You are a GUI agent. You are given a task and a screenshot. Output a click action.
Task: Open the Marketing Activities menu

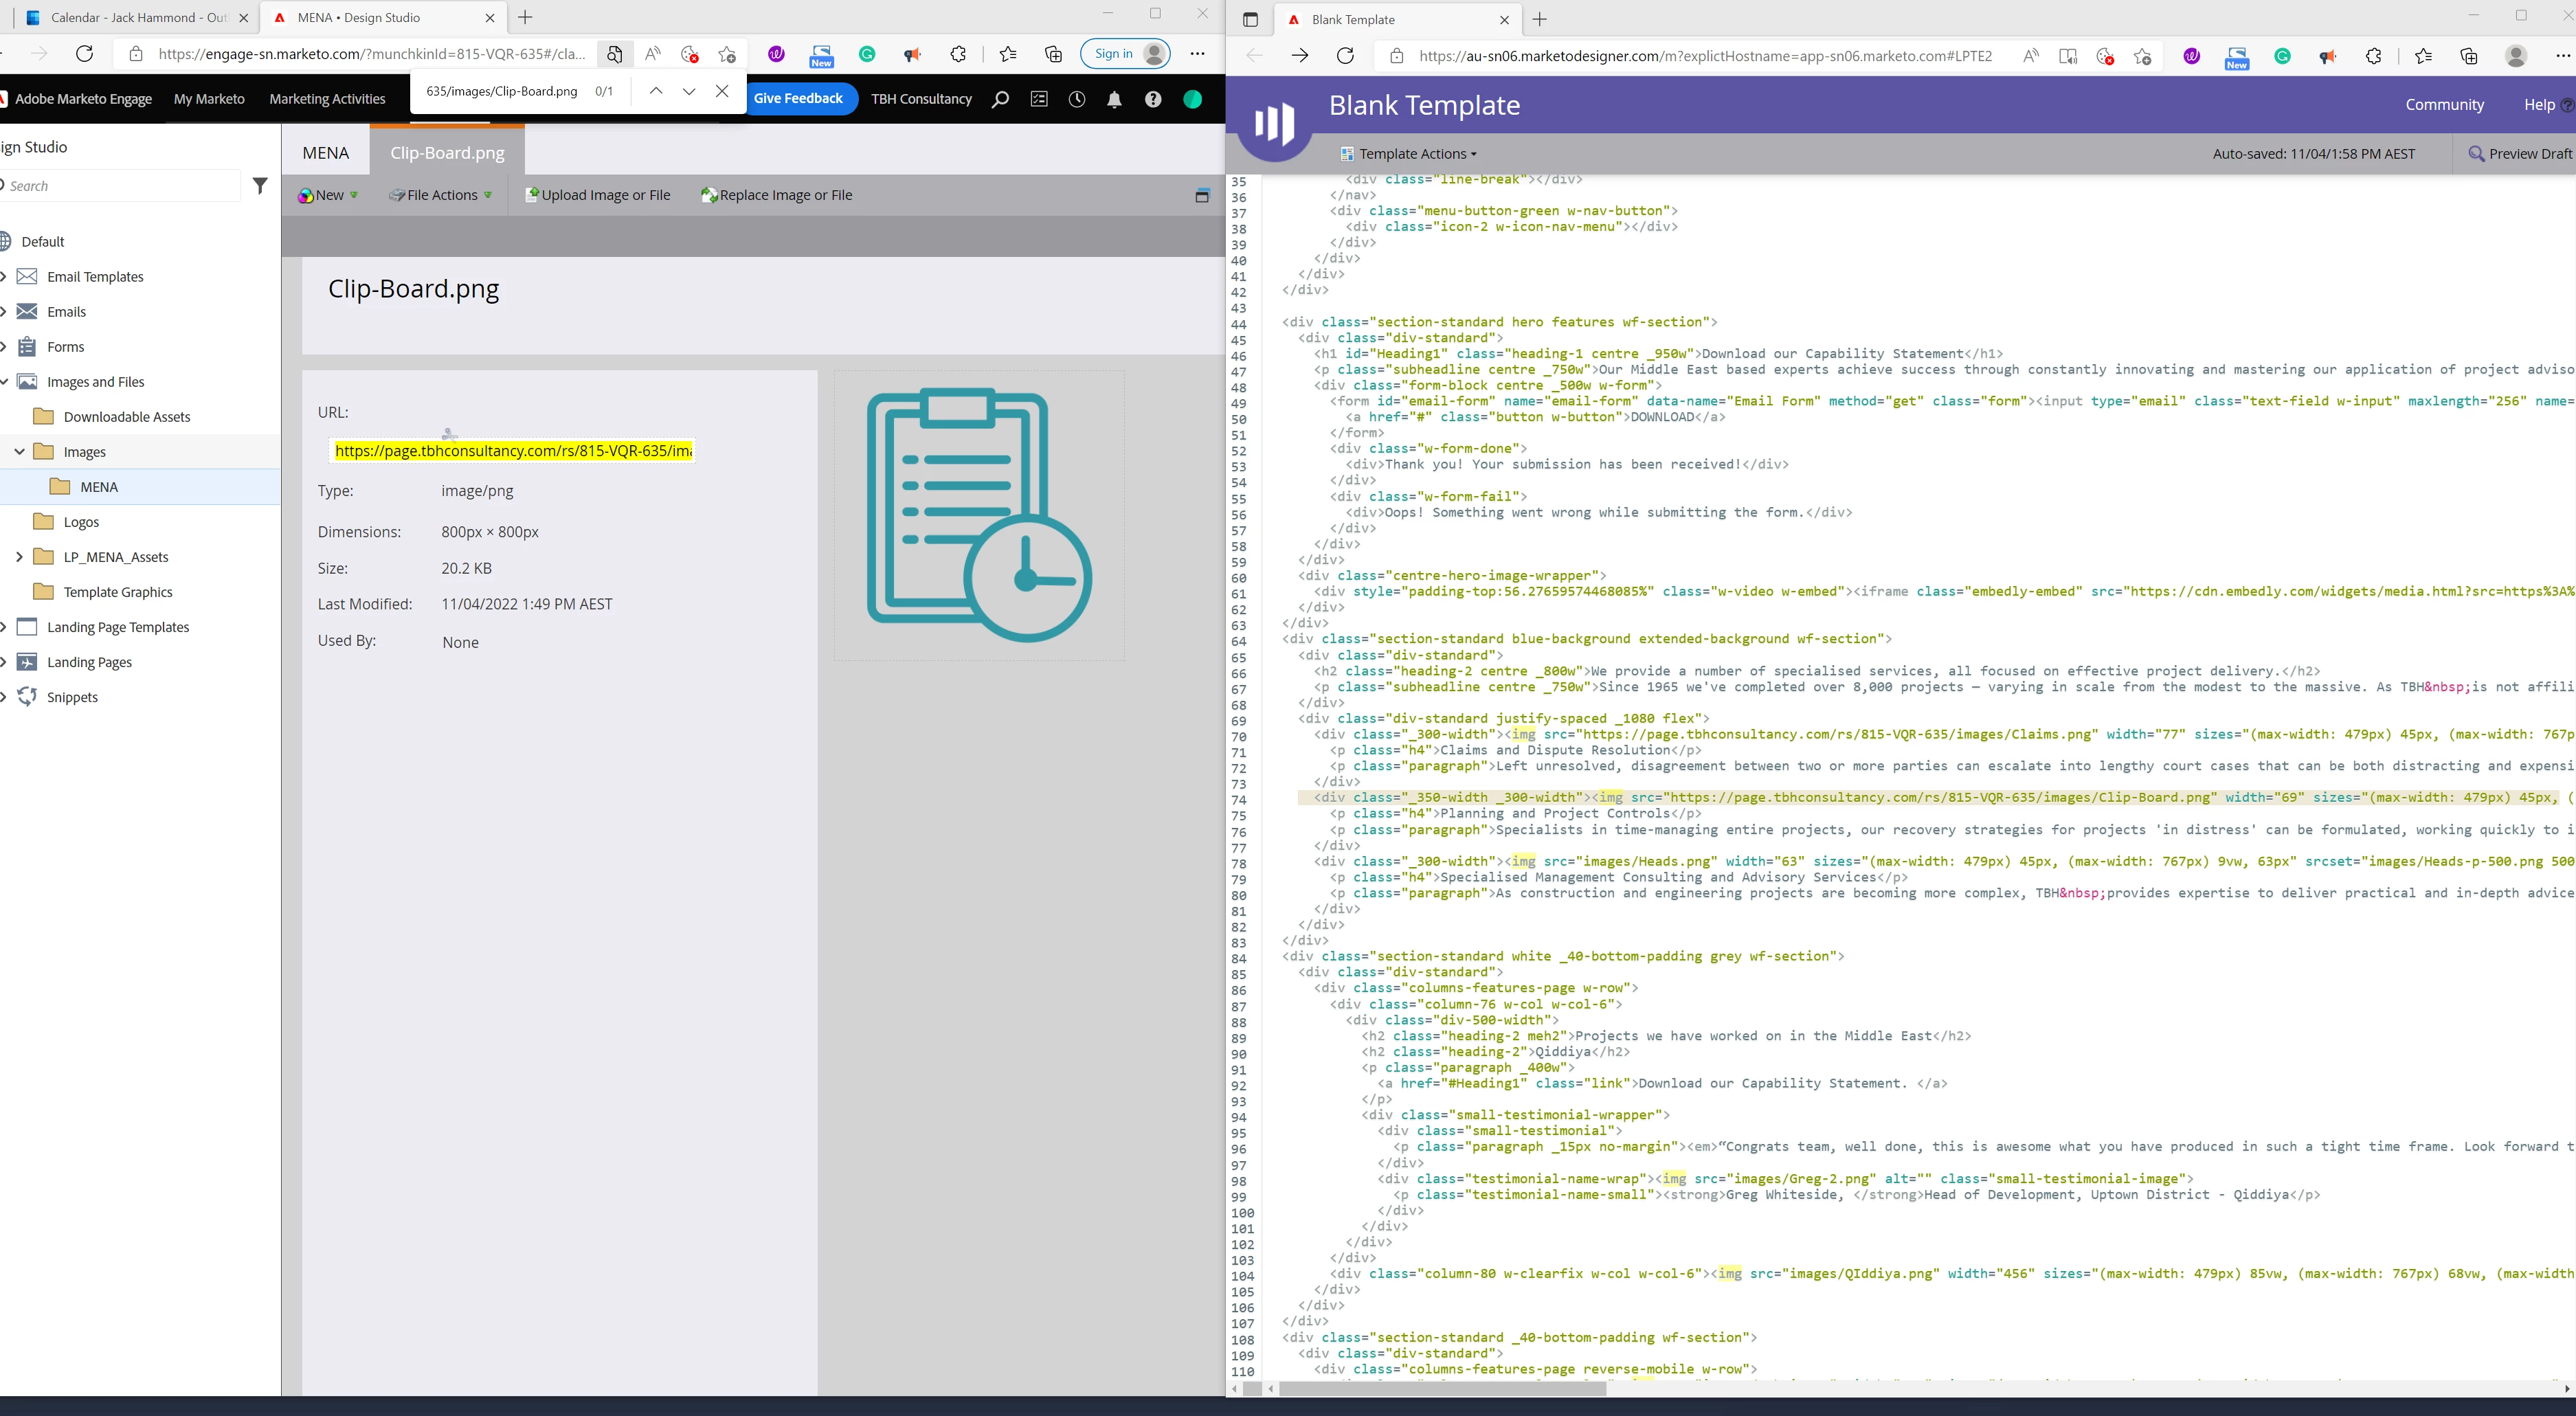click(327, 99)
